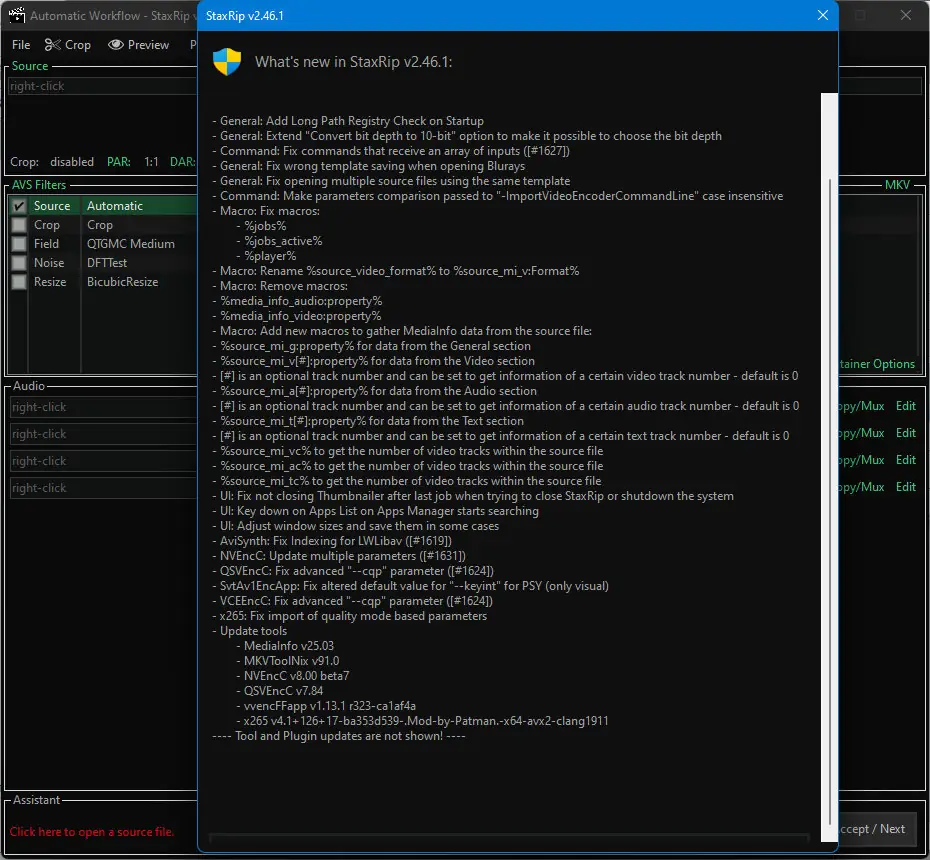Uncheck the Source filter checkbox

coord(18,206)
